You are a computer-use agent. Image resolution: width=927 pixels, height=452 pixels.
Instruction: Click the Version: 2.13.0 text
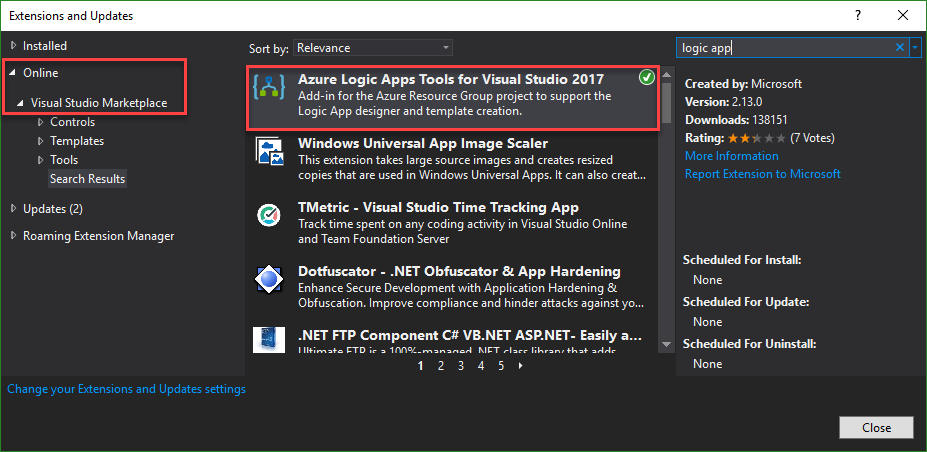tap(722, 102)
